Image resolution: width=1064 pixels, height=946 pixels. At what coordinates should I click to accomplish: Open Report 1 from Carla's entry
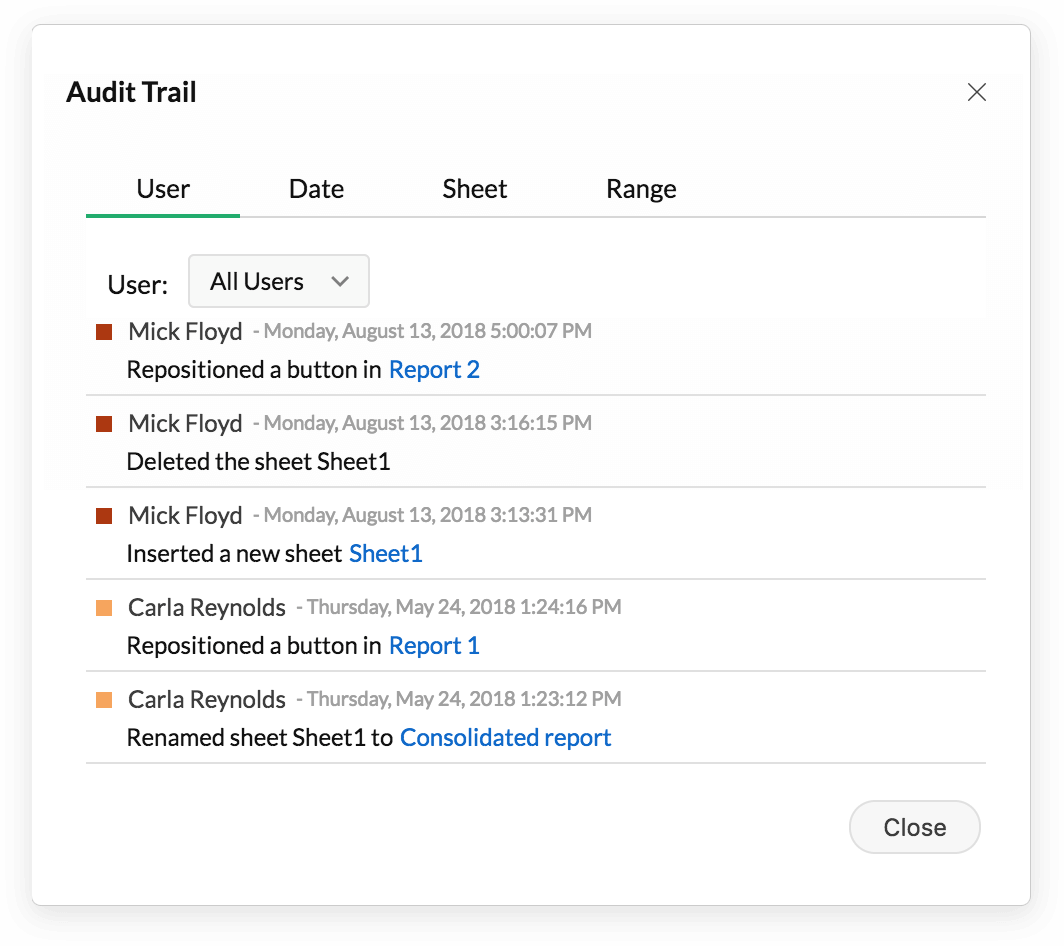pos(434,645)
